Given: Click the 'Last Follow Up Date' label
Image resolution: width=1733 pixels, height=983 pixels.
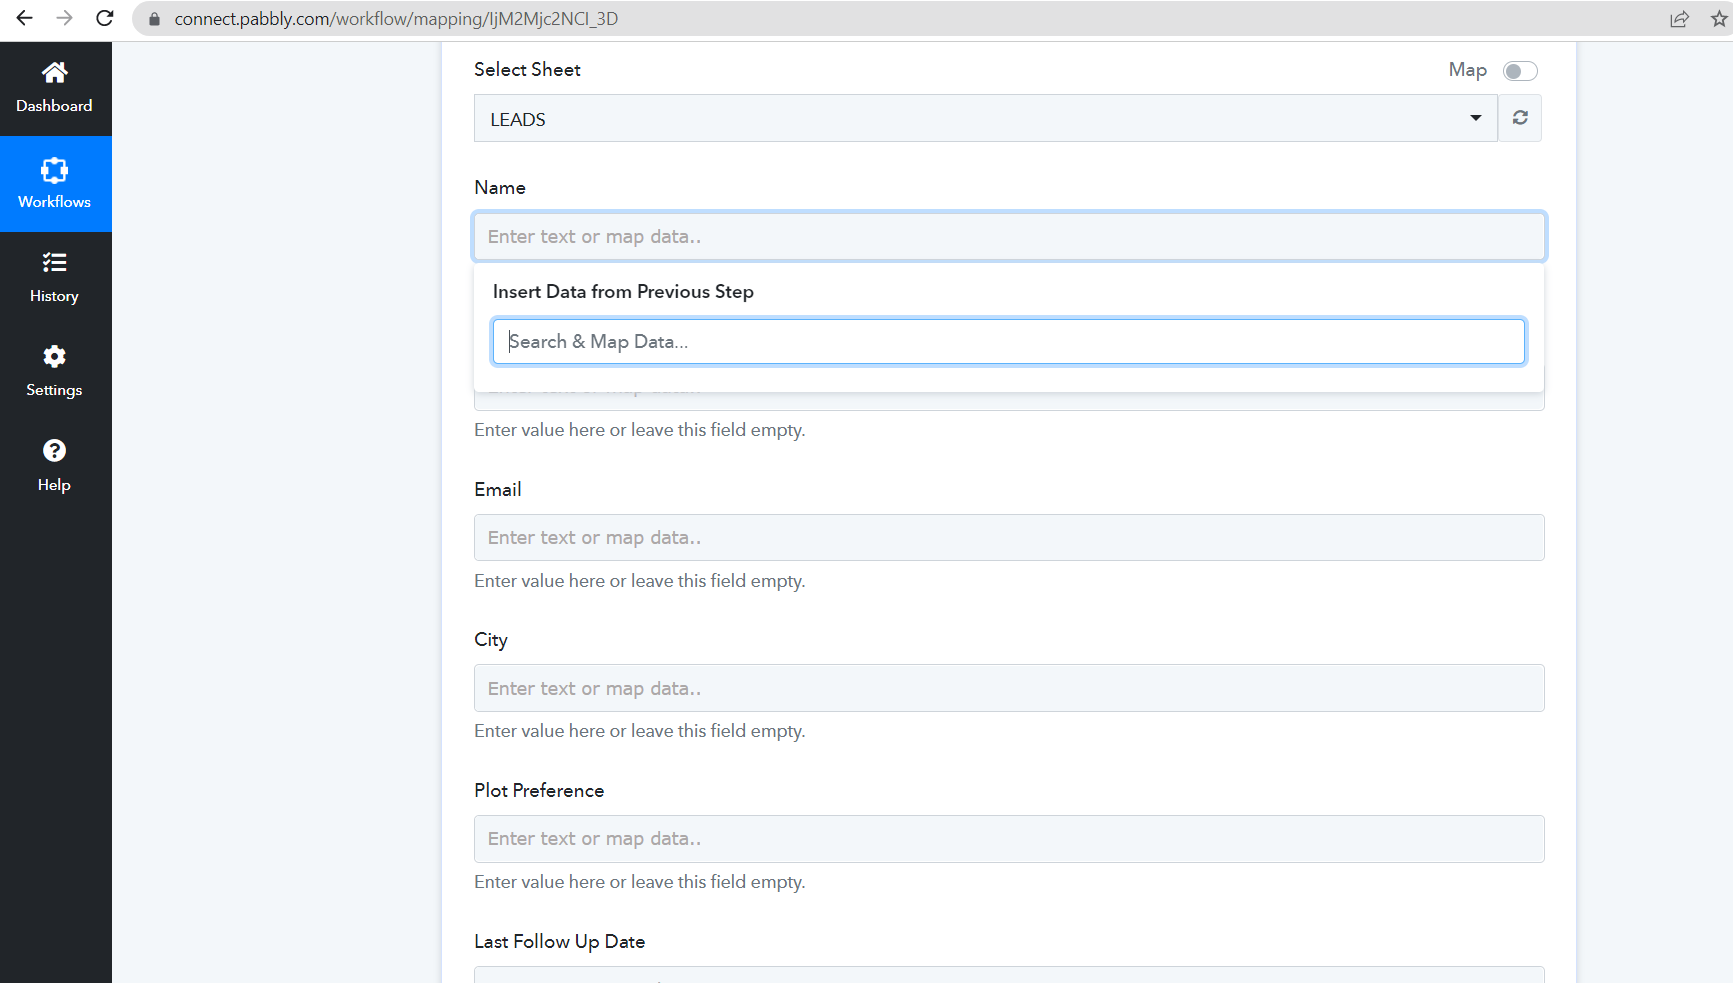Looking at the screenshot, I should pos(559,942).
